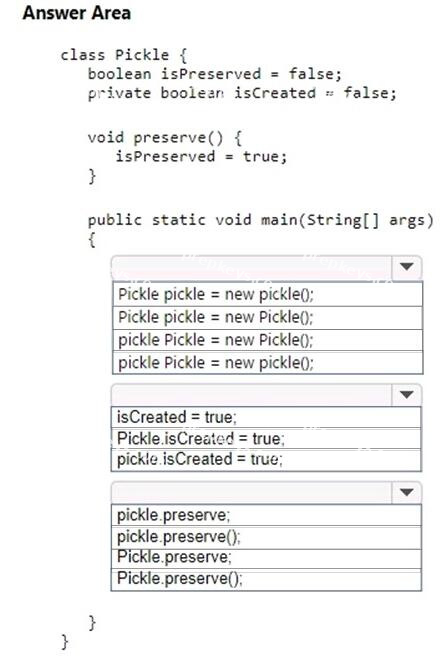Open the third dropdown arrow above preserve options
This screenshot has width=440, height=660.
point(406,492)
